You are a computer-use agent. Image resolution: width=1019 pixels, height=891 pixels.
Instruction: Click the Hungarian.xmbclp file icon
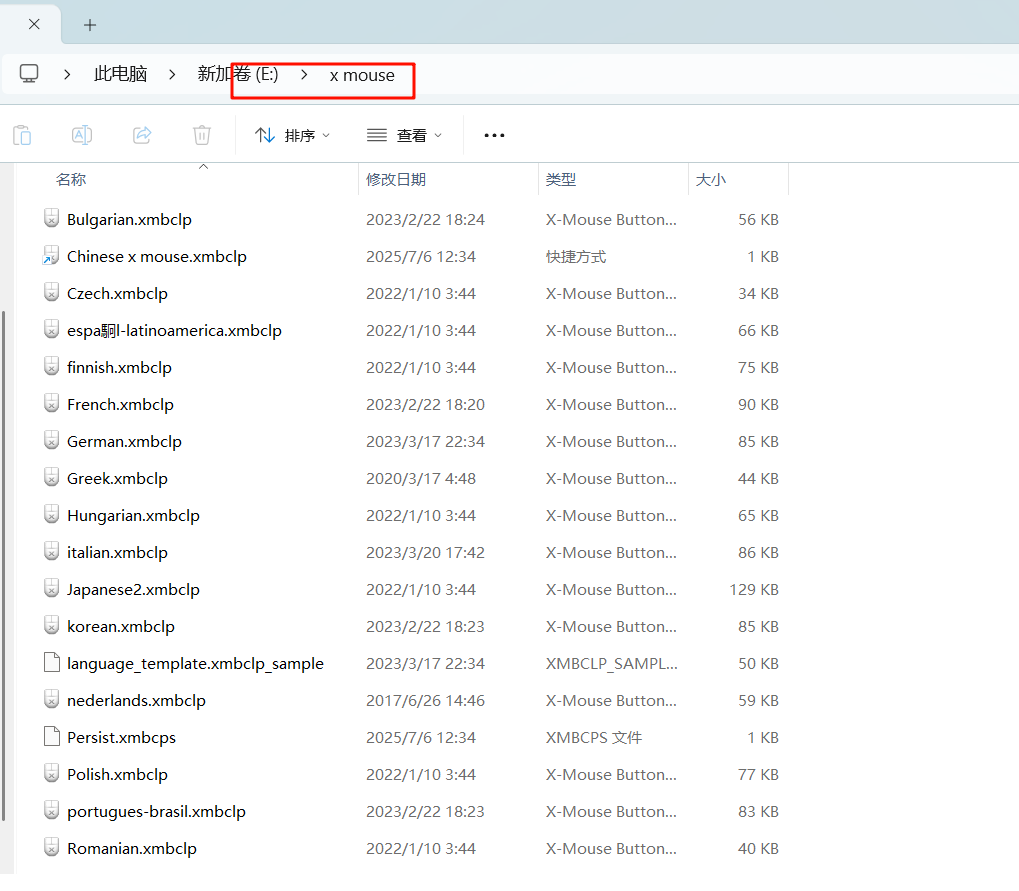(x=51, y=515)
